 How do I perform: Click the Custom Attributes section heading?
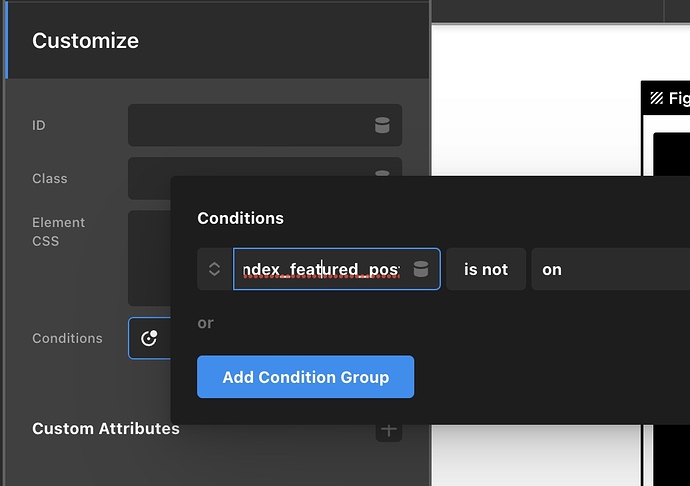106,429
